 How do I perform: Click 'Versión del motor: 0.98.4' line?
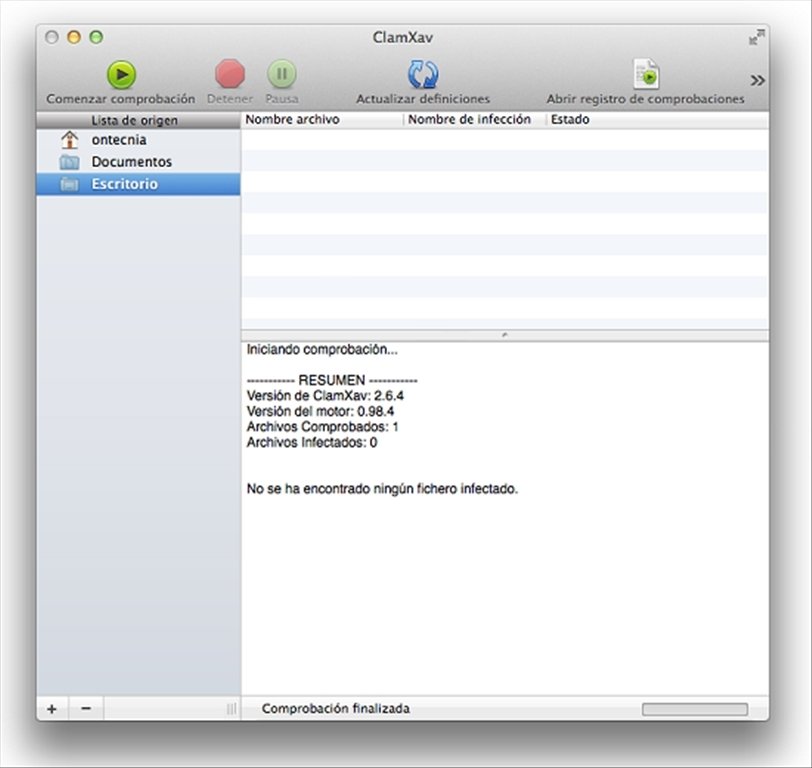point(320,411)
